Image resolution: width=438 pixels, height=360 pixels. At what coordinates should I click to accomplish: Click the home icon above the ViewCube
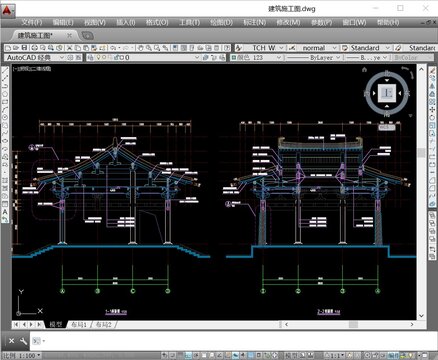coord(364,70)
